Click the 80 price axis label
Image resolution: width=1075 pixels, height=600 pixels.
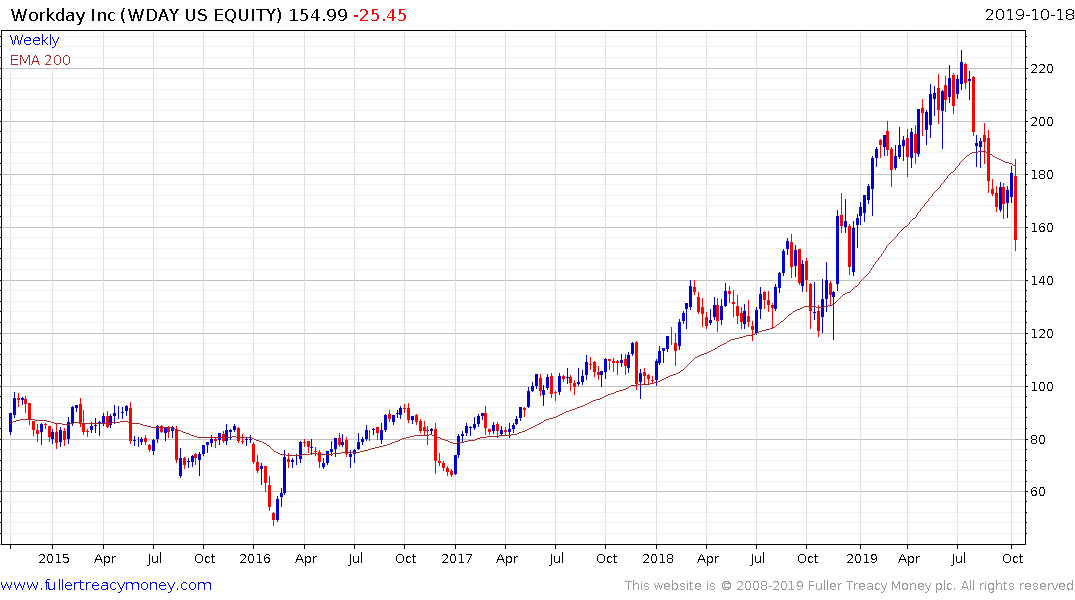pyautogui.click(x=1038, y=440)
